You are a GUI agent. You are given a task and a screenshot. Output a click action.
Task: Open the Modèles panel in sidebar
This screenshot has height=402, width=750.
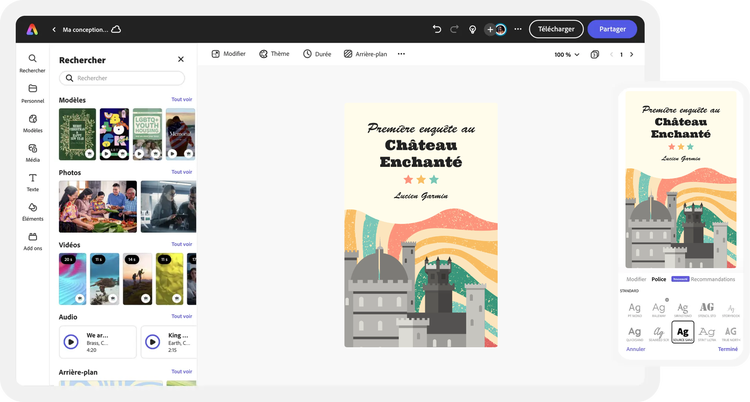(33, 123)
